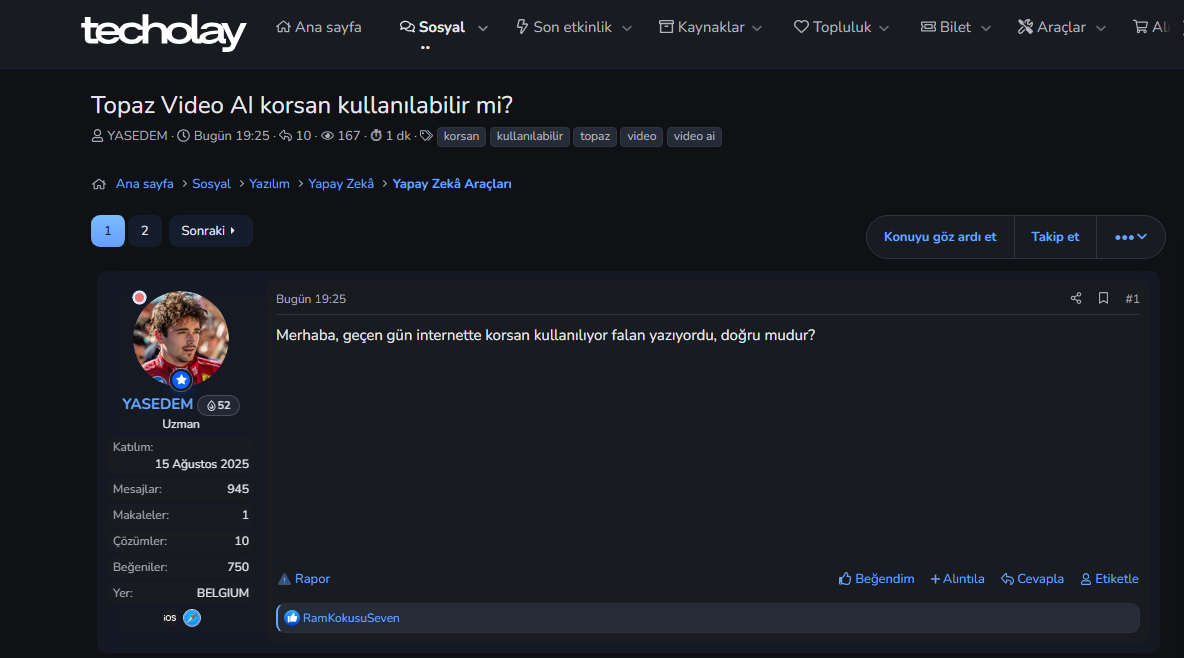Select page 1 in pagination
Image resolution: width=1184 pixels, height=658 pixels.
point(108,231)
